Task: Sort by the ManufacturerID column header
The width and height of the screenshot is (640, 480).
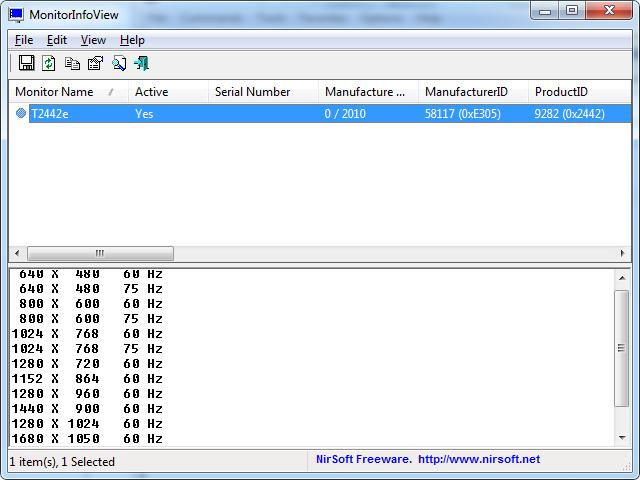Action: coord(473,92)
